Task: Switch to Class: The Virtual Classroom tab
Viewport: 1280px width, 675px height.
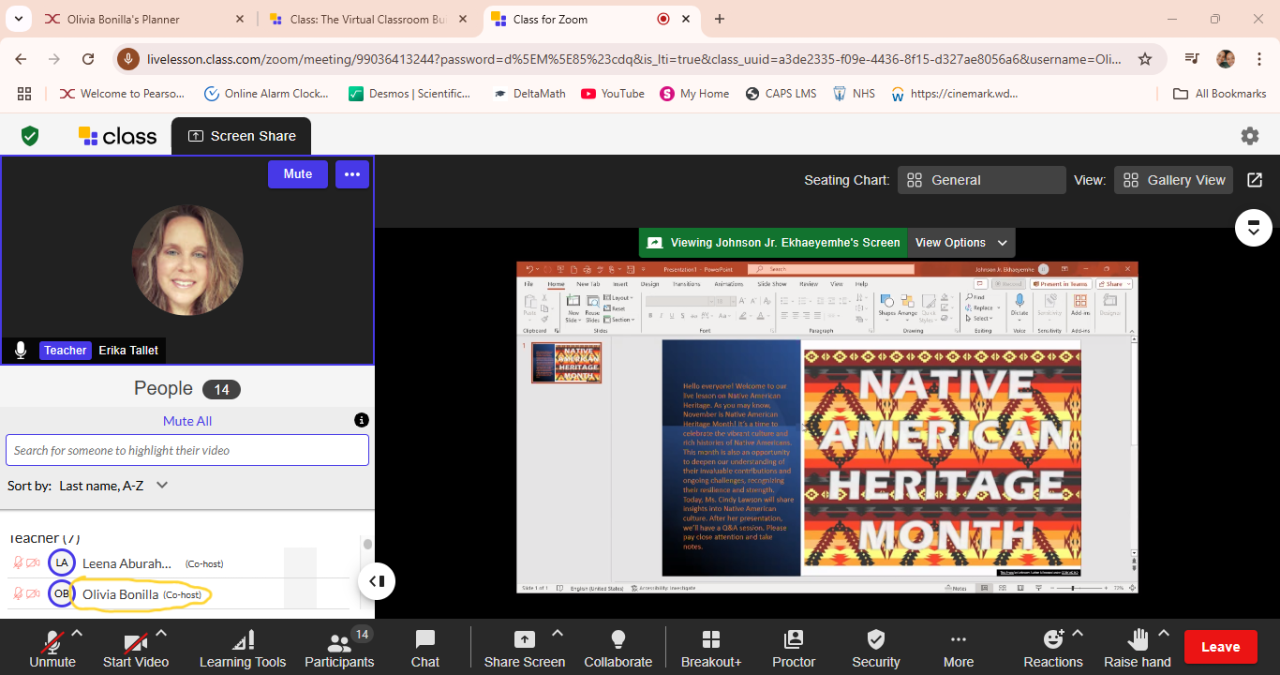Action: [x=370, y=19]
